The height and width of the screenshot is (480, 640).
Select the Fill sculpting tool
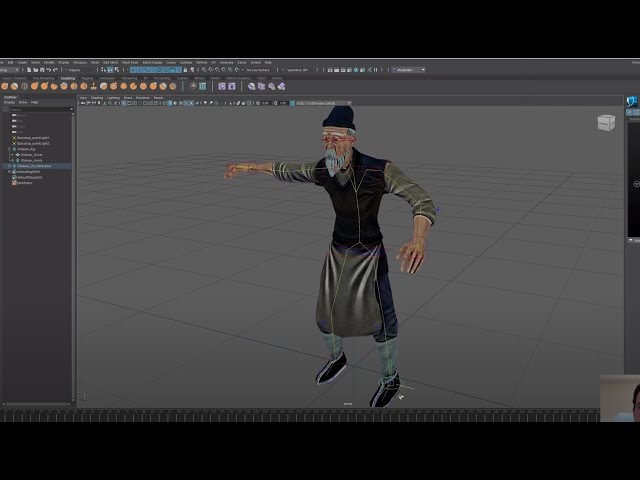click(x=124, y=86)
